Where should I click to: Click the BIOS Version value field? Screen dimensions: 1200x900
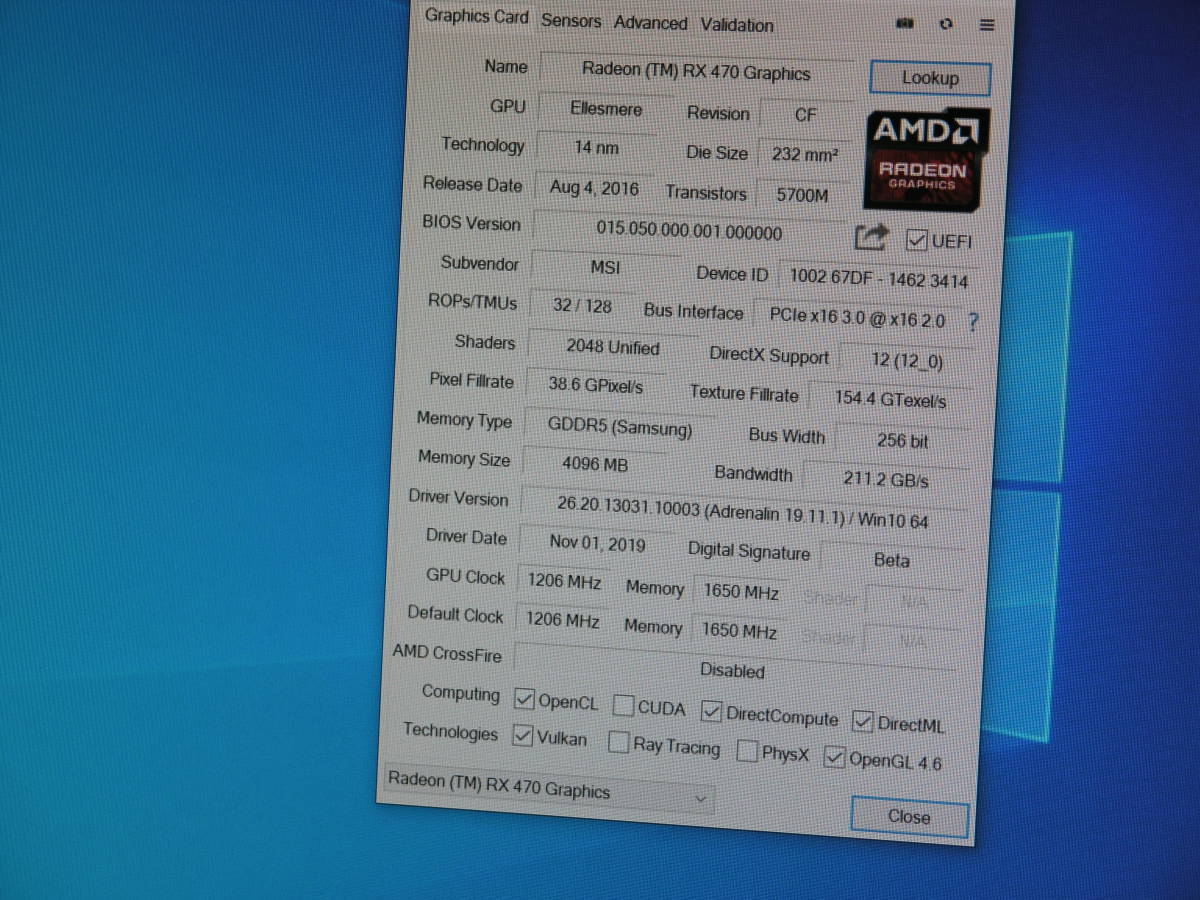(x=689, y=230)
